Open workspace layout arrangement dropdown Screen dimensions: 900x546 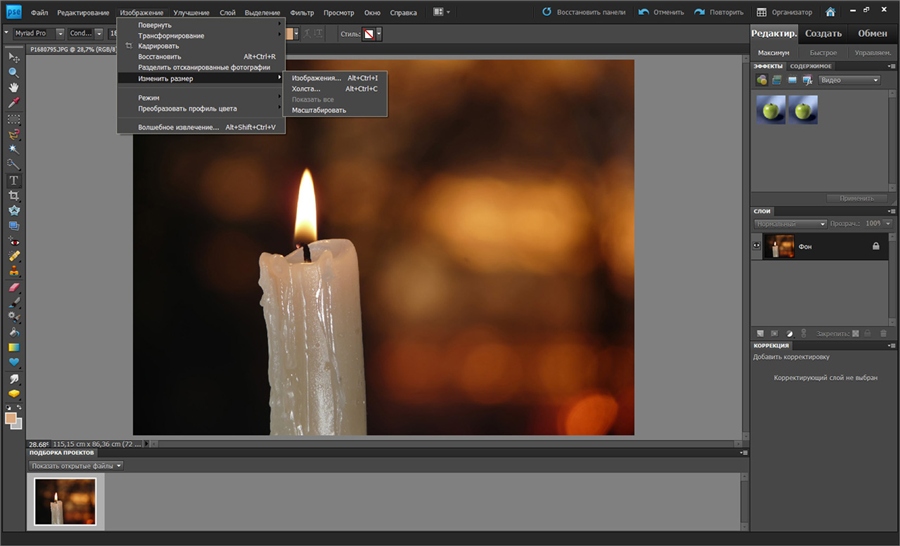click(441, 12)
